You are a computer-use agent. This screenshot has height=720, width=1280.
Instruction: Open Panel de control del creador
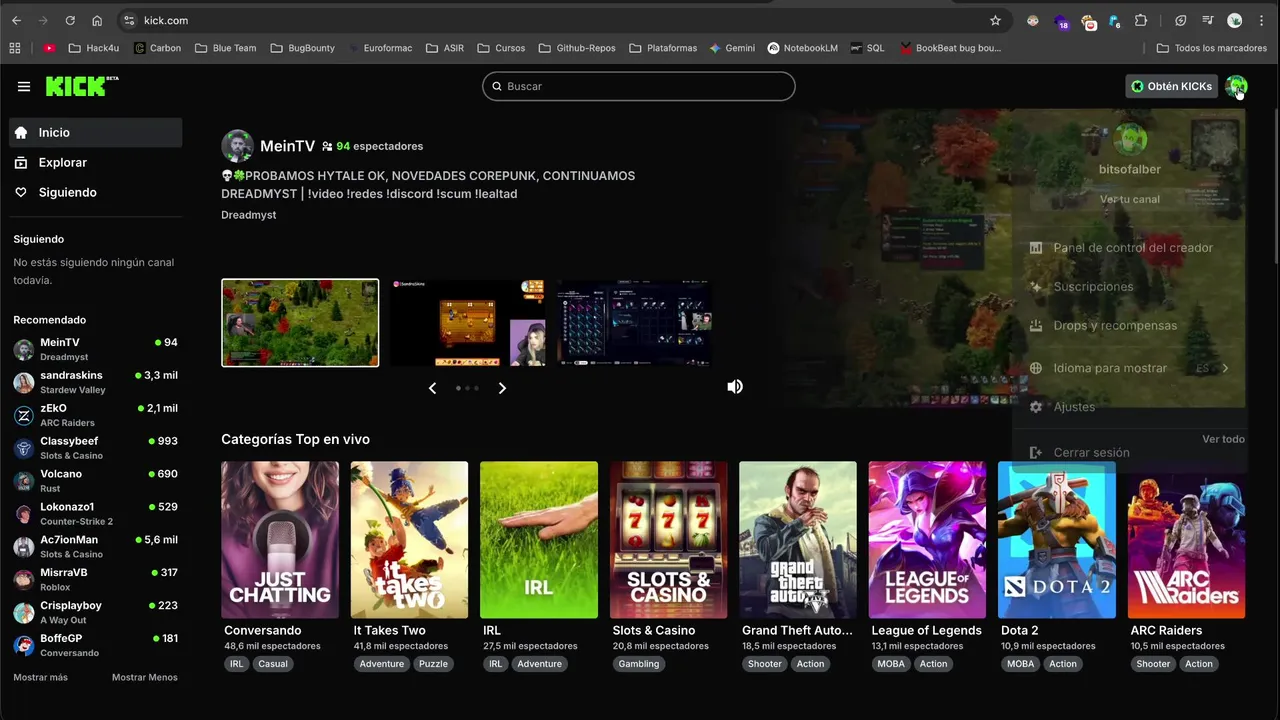point(1129,248)
